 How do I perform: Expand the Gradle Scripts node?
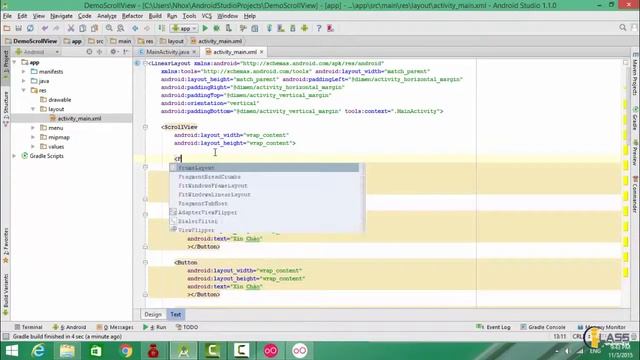(x=15, y=156)
